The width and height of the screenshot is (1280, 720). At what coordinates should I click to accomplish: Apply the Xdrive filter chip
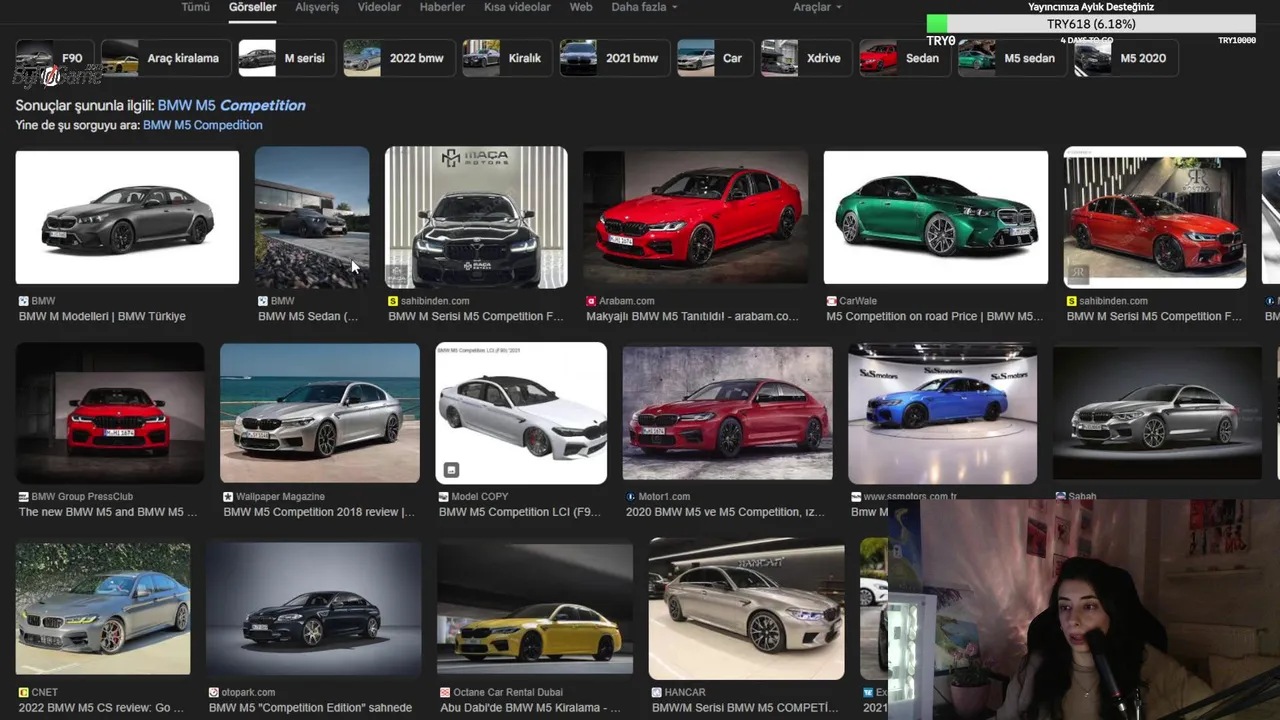click(806, 58)
